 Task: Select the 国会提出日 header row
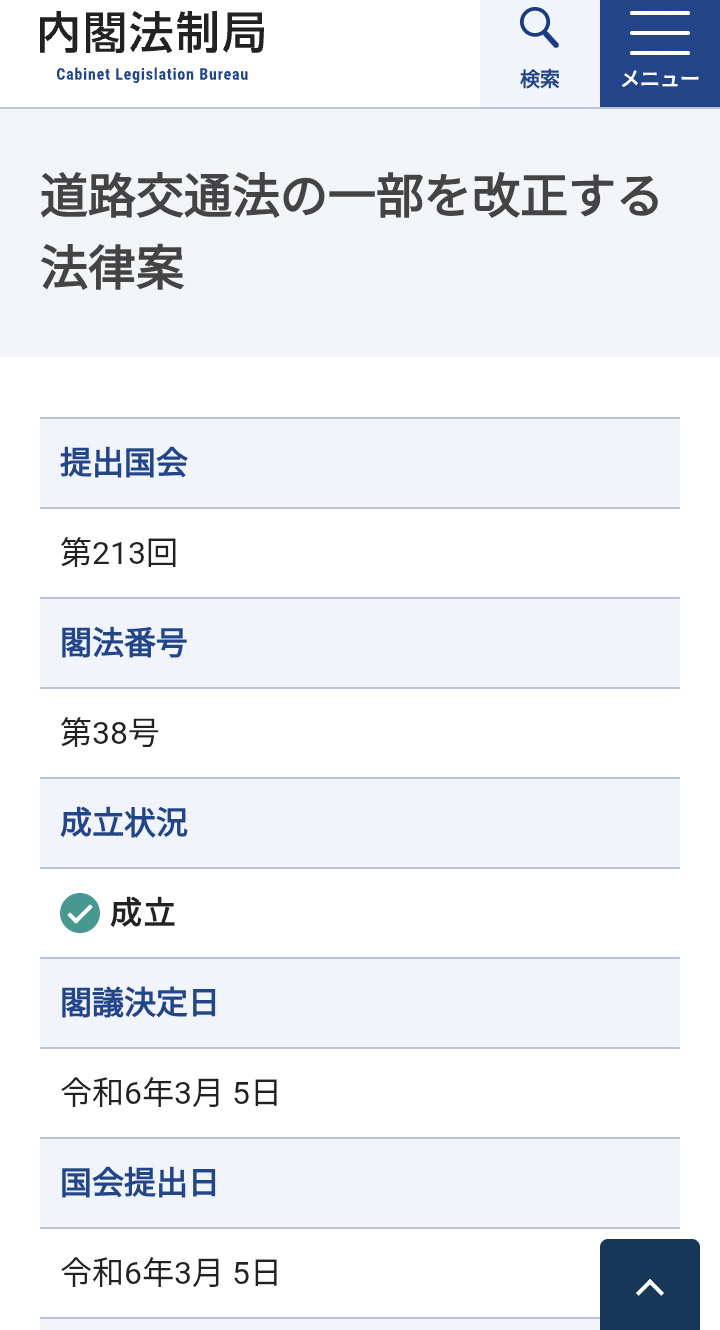pos(360,1183)
